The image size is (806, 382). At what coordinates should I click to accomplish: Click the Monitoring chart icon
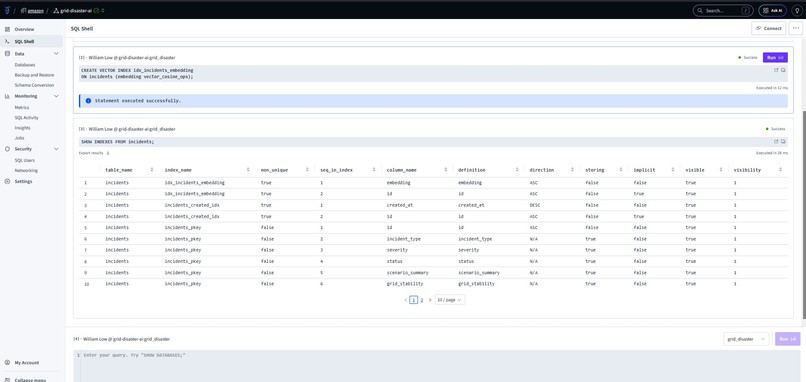(x=7, y=96)
